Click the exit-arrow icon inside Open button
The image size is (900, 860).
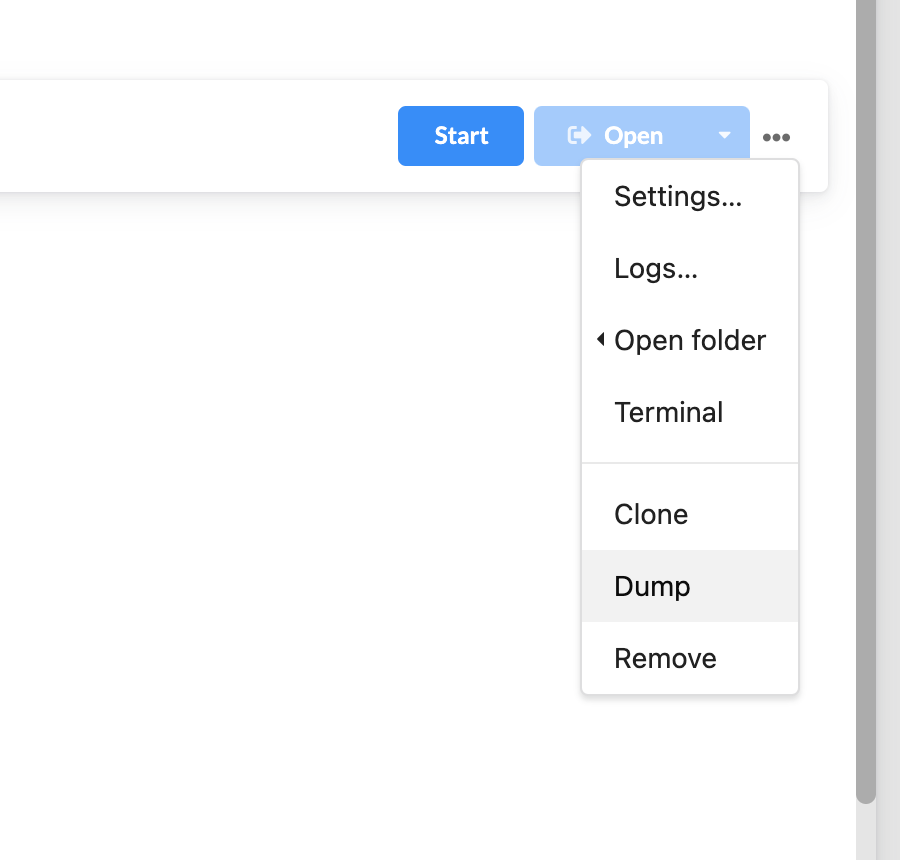pos(579,135)
